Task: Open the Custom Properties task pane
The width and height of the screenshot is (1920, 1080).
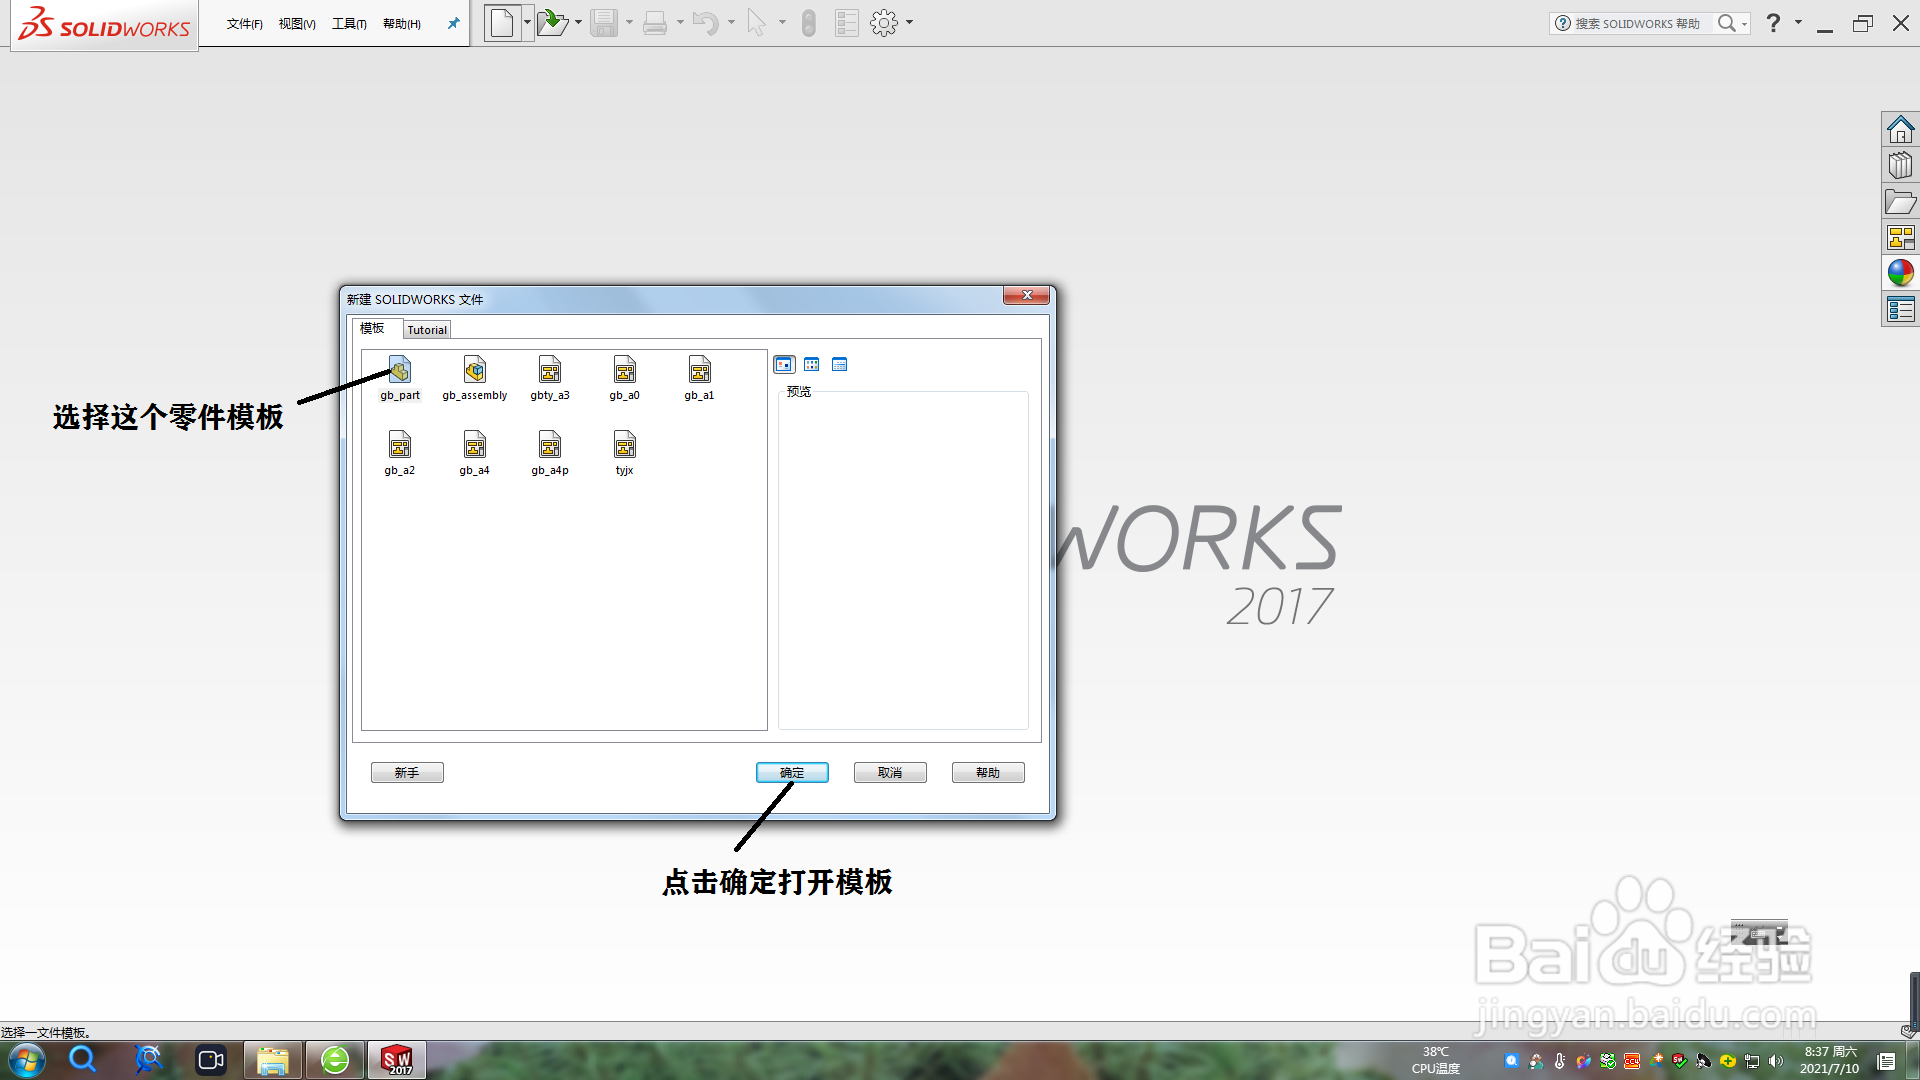Action: (1900, 309)
